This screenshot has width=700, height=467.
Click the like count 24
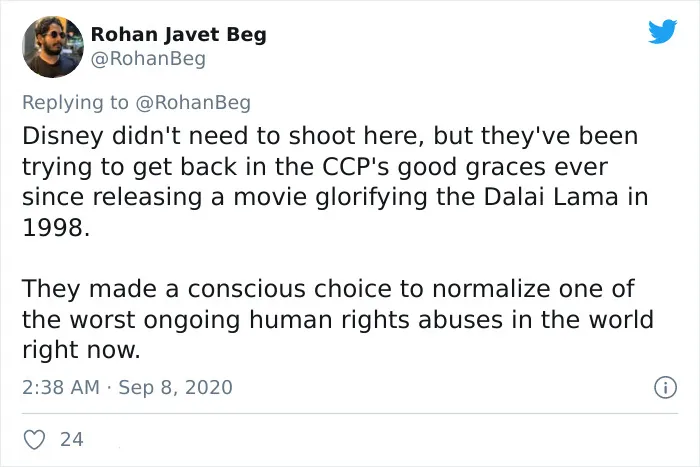(72, 439)
